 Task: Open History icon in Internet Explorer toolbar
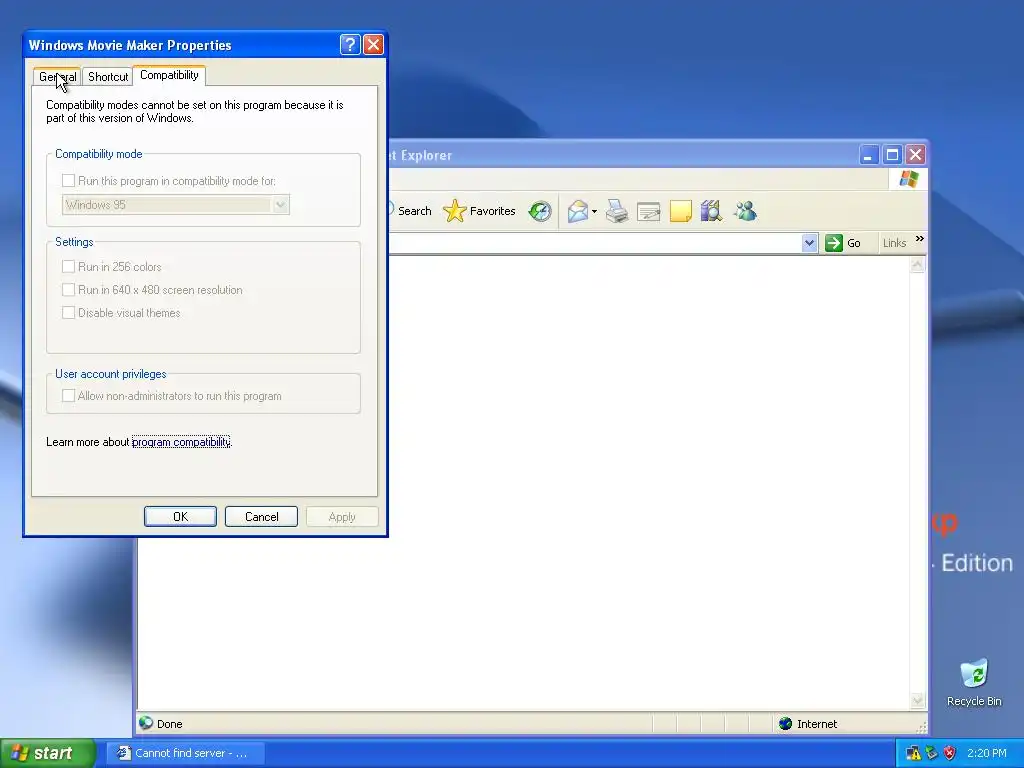point(540,211)
